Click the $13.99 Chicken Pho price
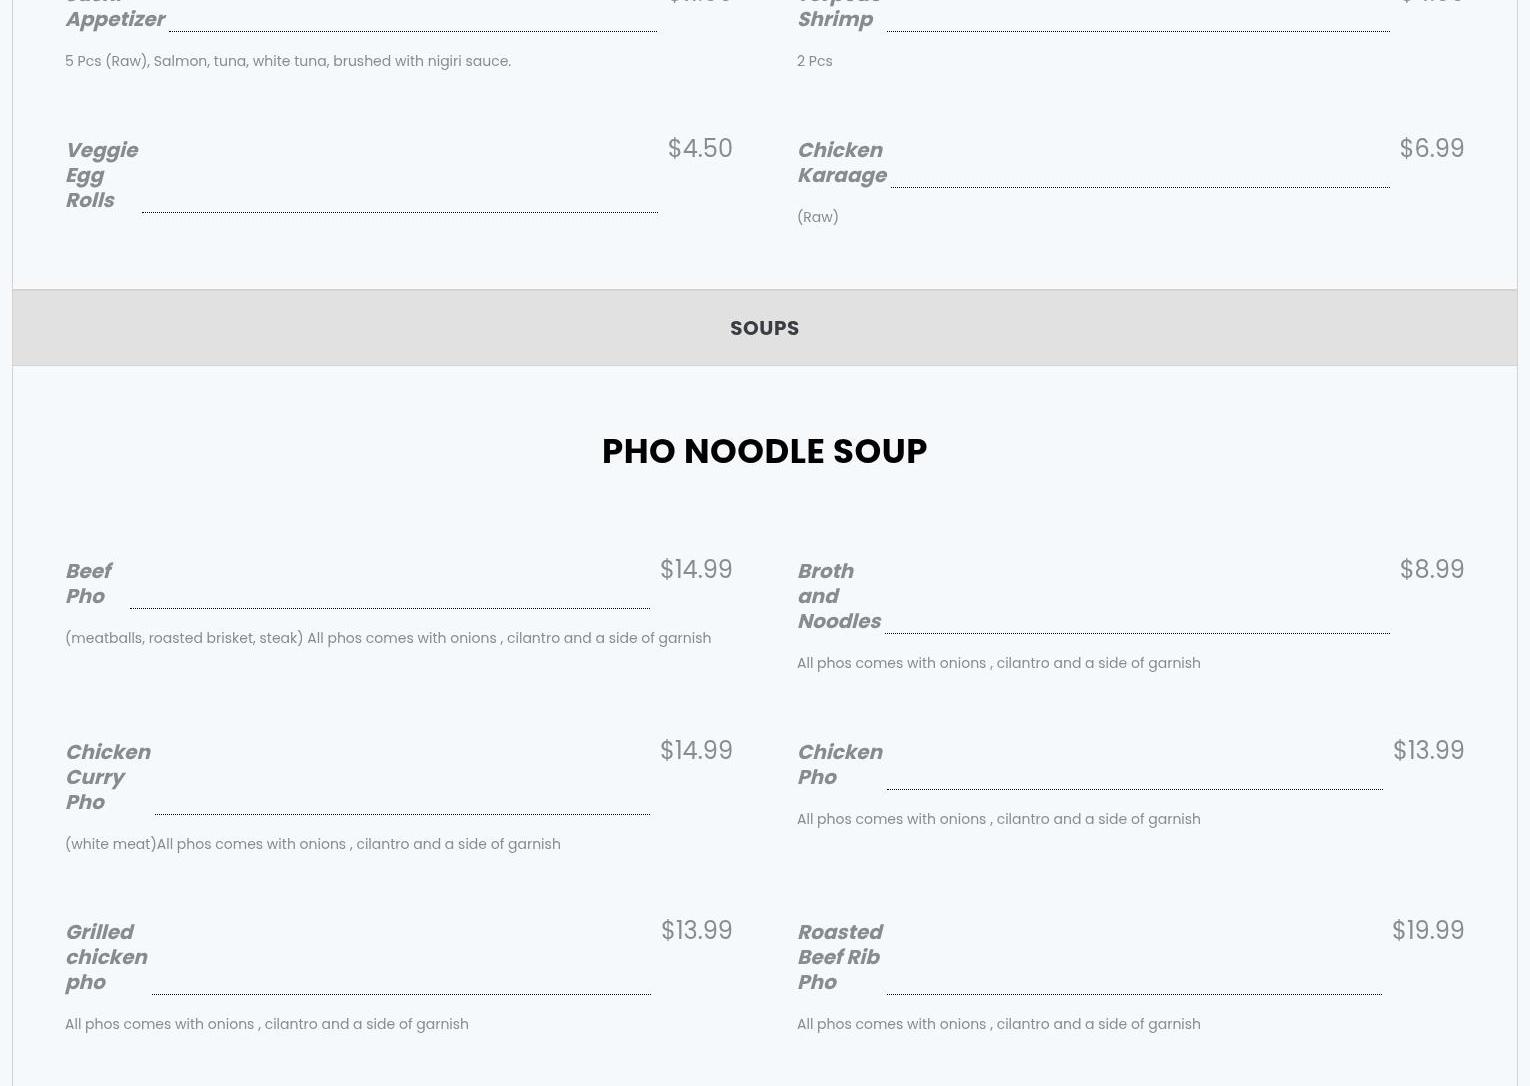The image size is (1530, 1086). click(1428, 750)
